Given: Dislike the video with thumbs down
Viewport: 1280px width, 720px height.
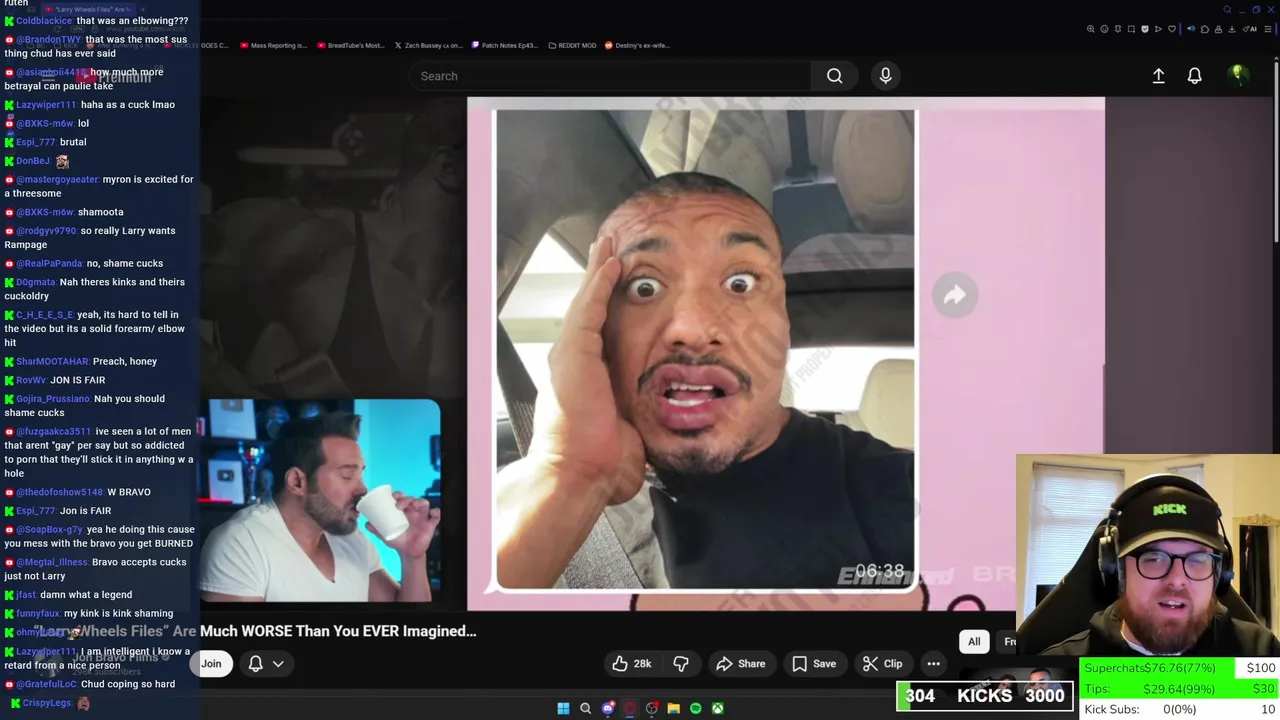Looking at the screenshot, I should click(681, 664).
